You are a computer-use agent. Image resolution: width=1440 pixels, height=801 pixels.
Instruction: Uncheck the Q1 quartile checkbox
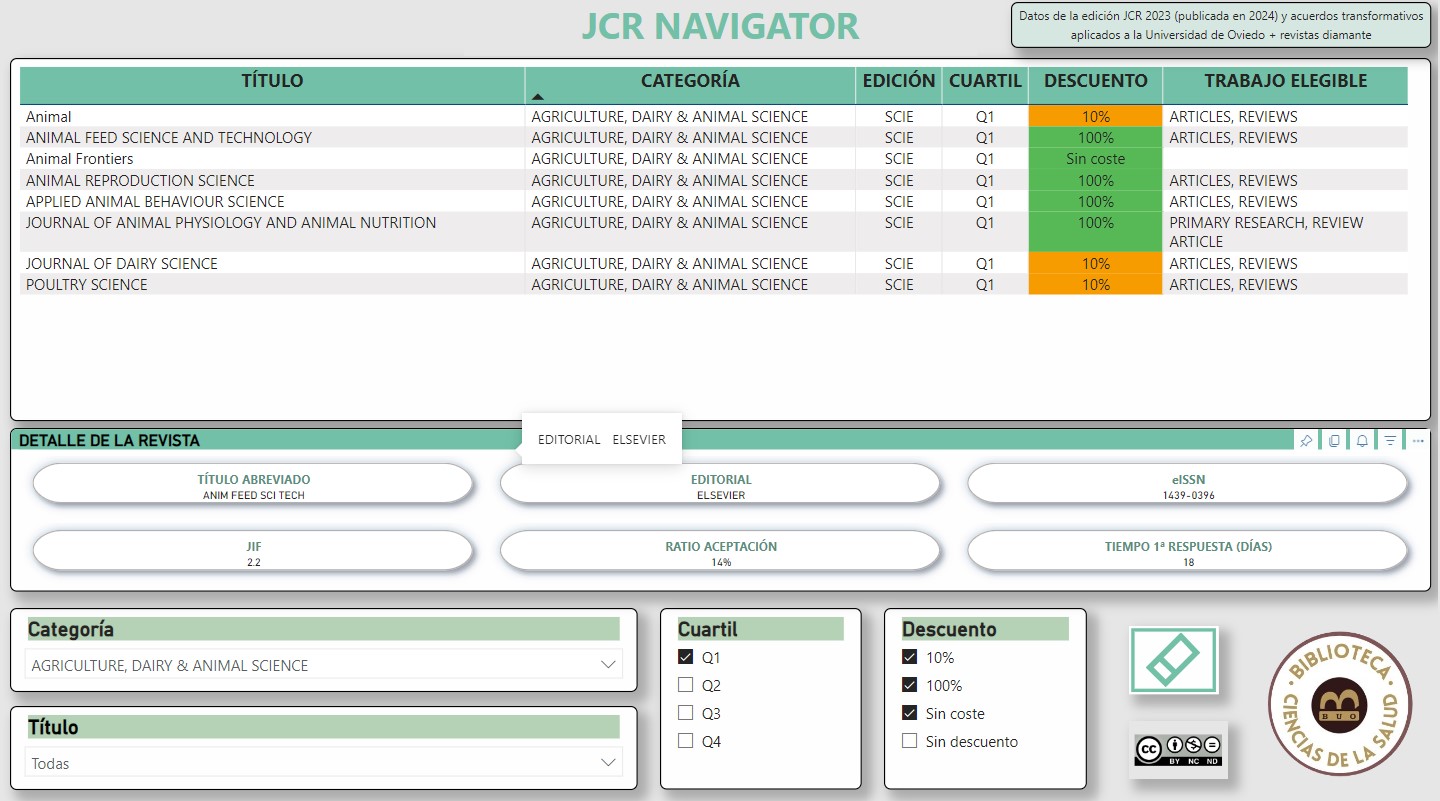[x=685, y=658]
